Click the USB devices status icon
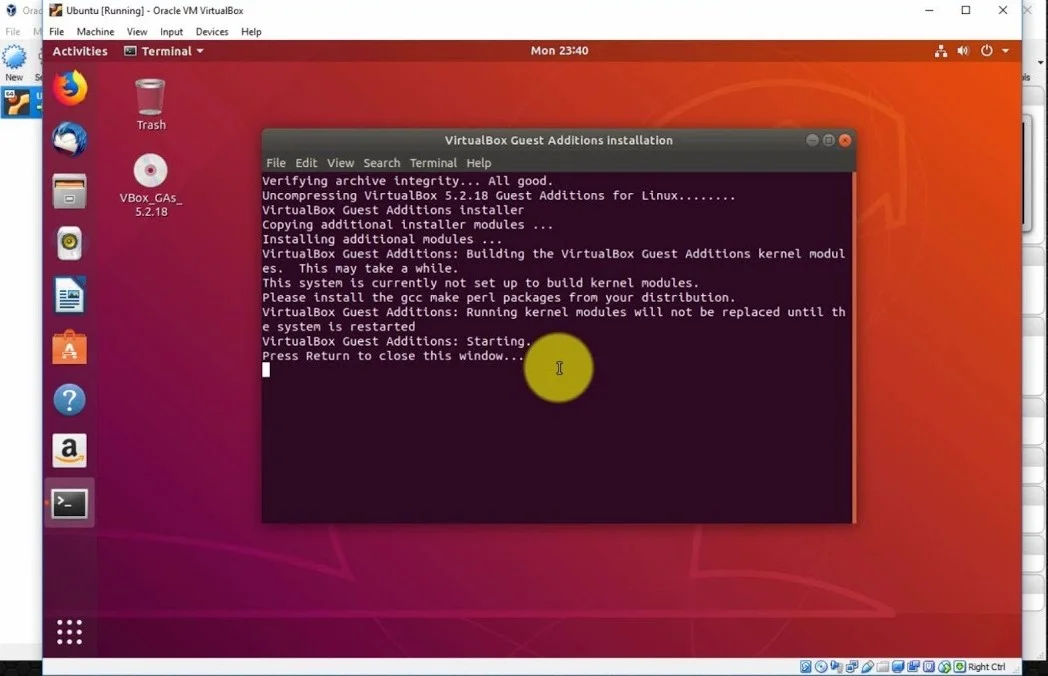The image size is (1048, 676). pyautogui.click(x=868, y=667)
